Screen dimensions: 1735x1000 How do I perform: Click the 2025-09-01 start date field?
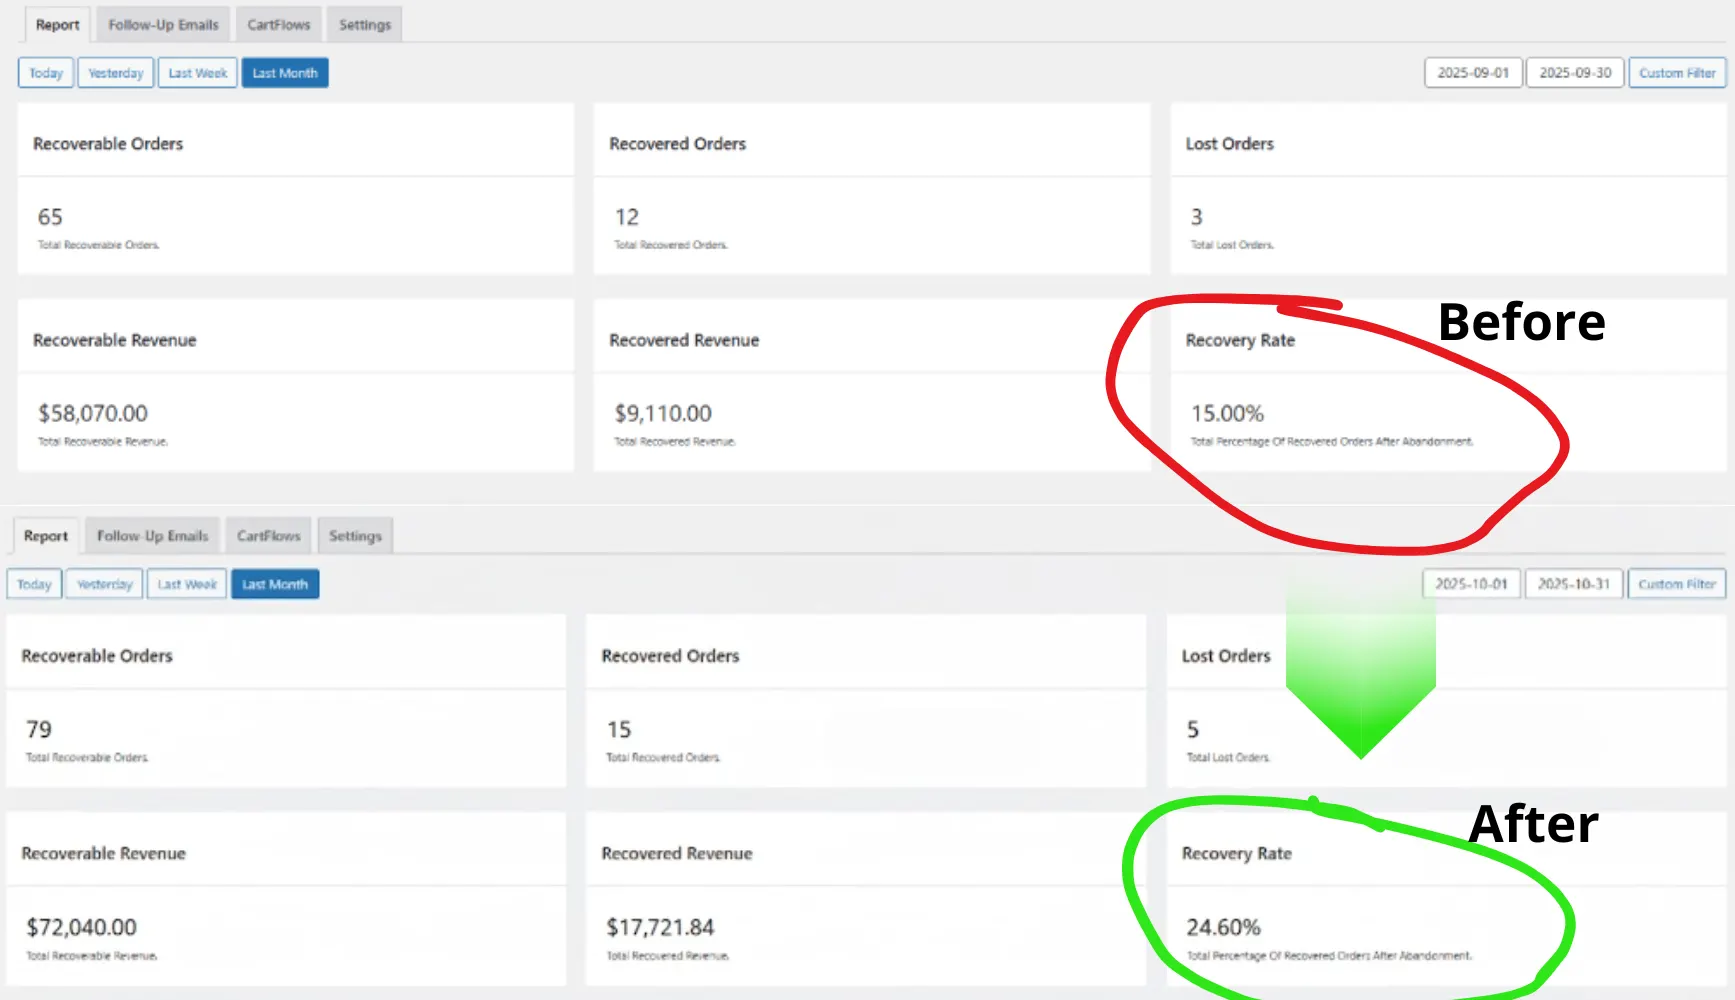pyautogui.click(x=1473, y=73)
